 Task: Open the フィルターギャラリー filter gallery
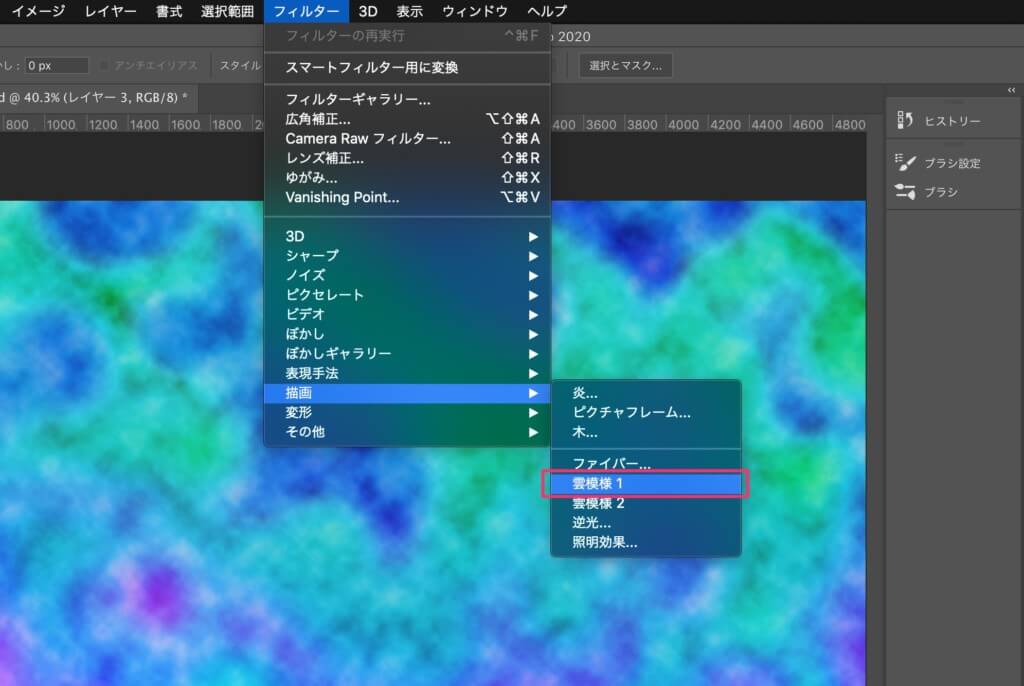click(358, 100)
